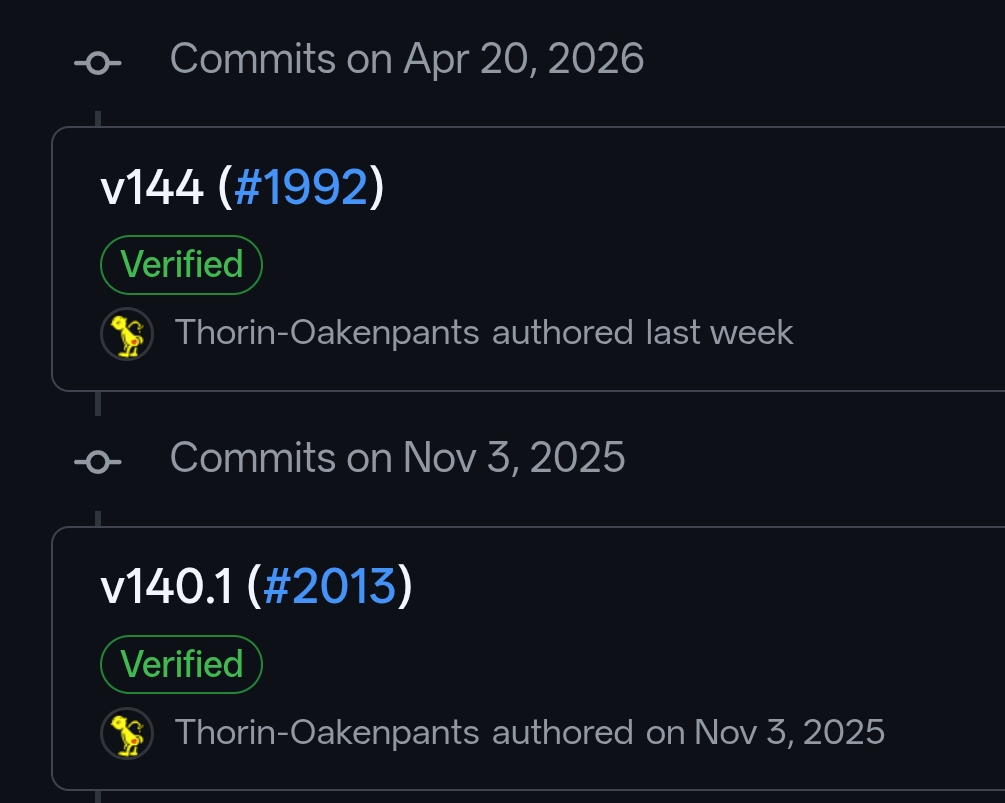
Task: Click the v140.1 commit title
Action: [x=167, y=586]
